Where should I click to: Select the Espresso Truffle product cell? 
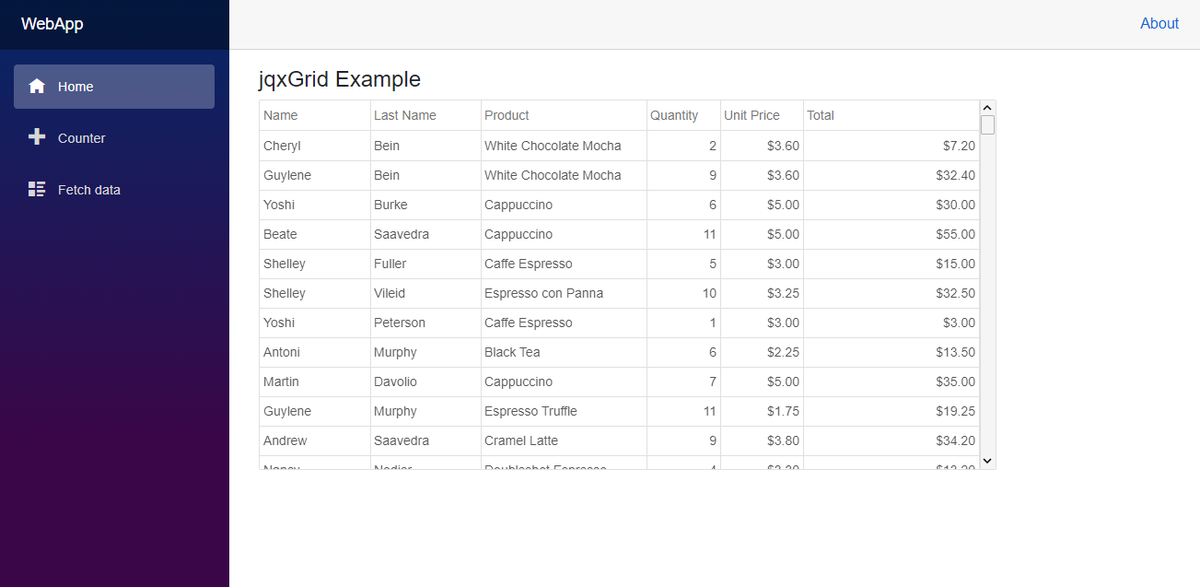(563, 411)
